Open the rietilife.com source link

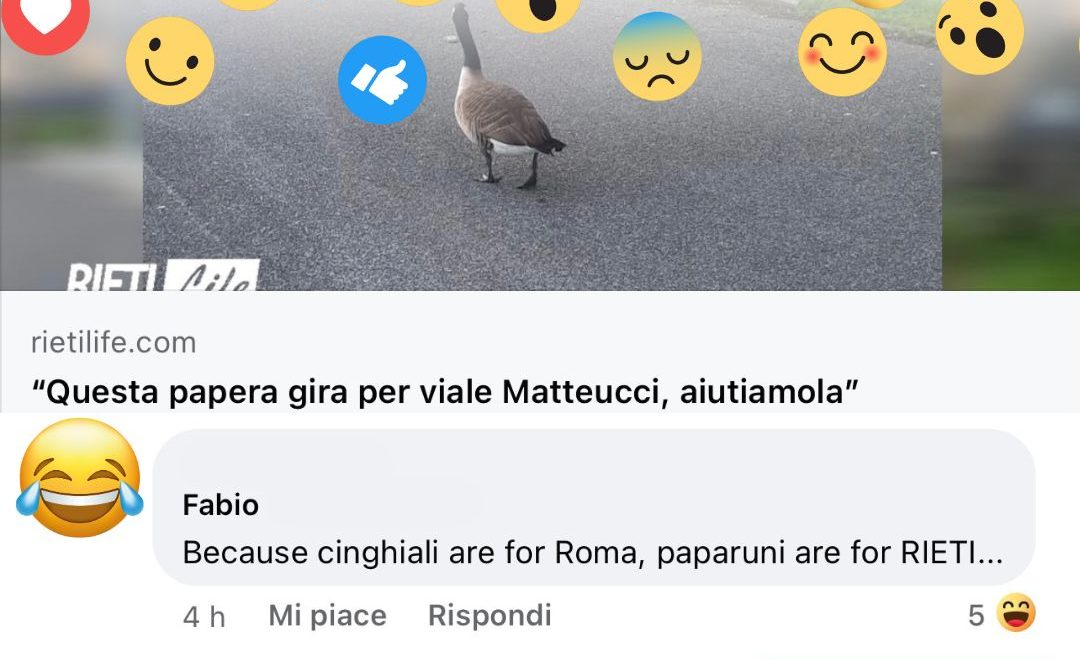(114, 342)
